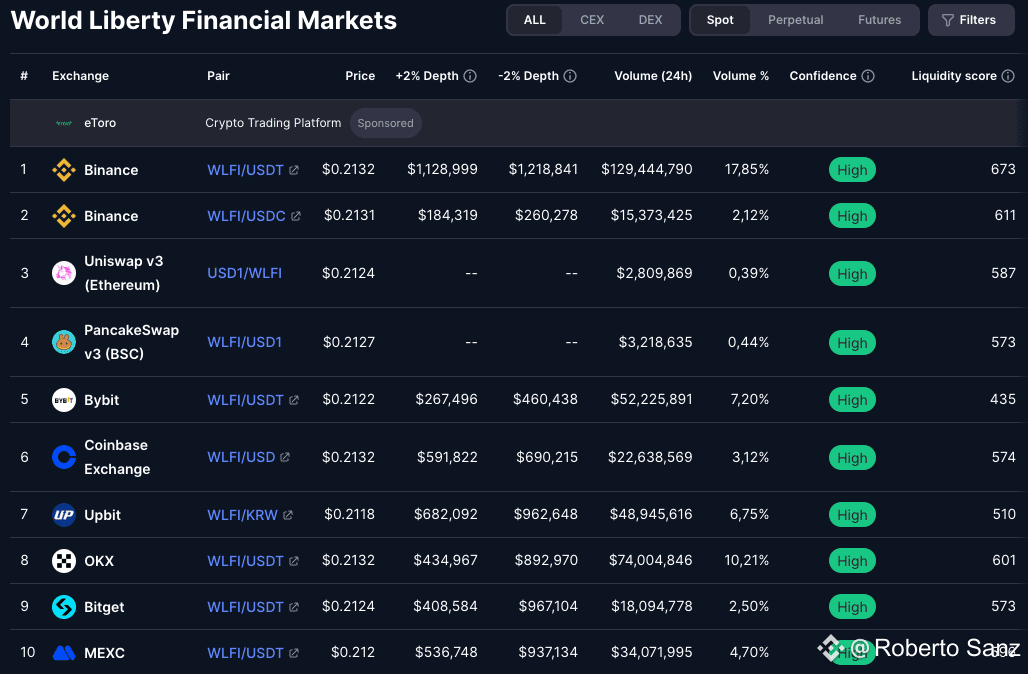
Task: Click the Bybit exchange logo
Action: pos(64,400)
